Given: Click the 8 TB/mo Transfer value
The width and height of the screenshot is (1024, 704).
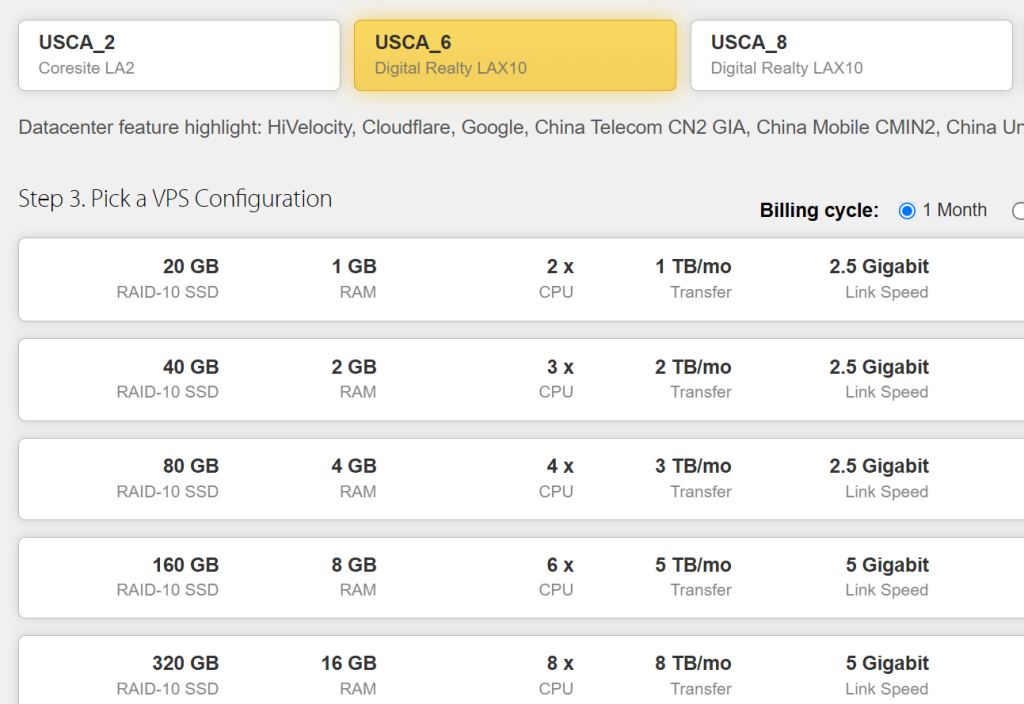Looking at the screenshot, I should point(693,664).
